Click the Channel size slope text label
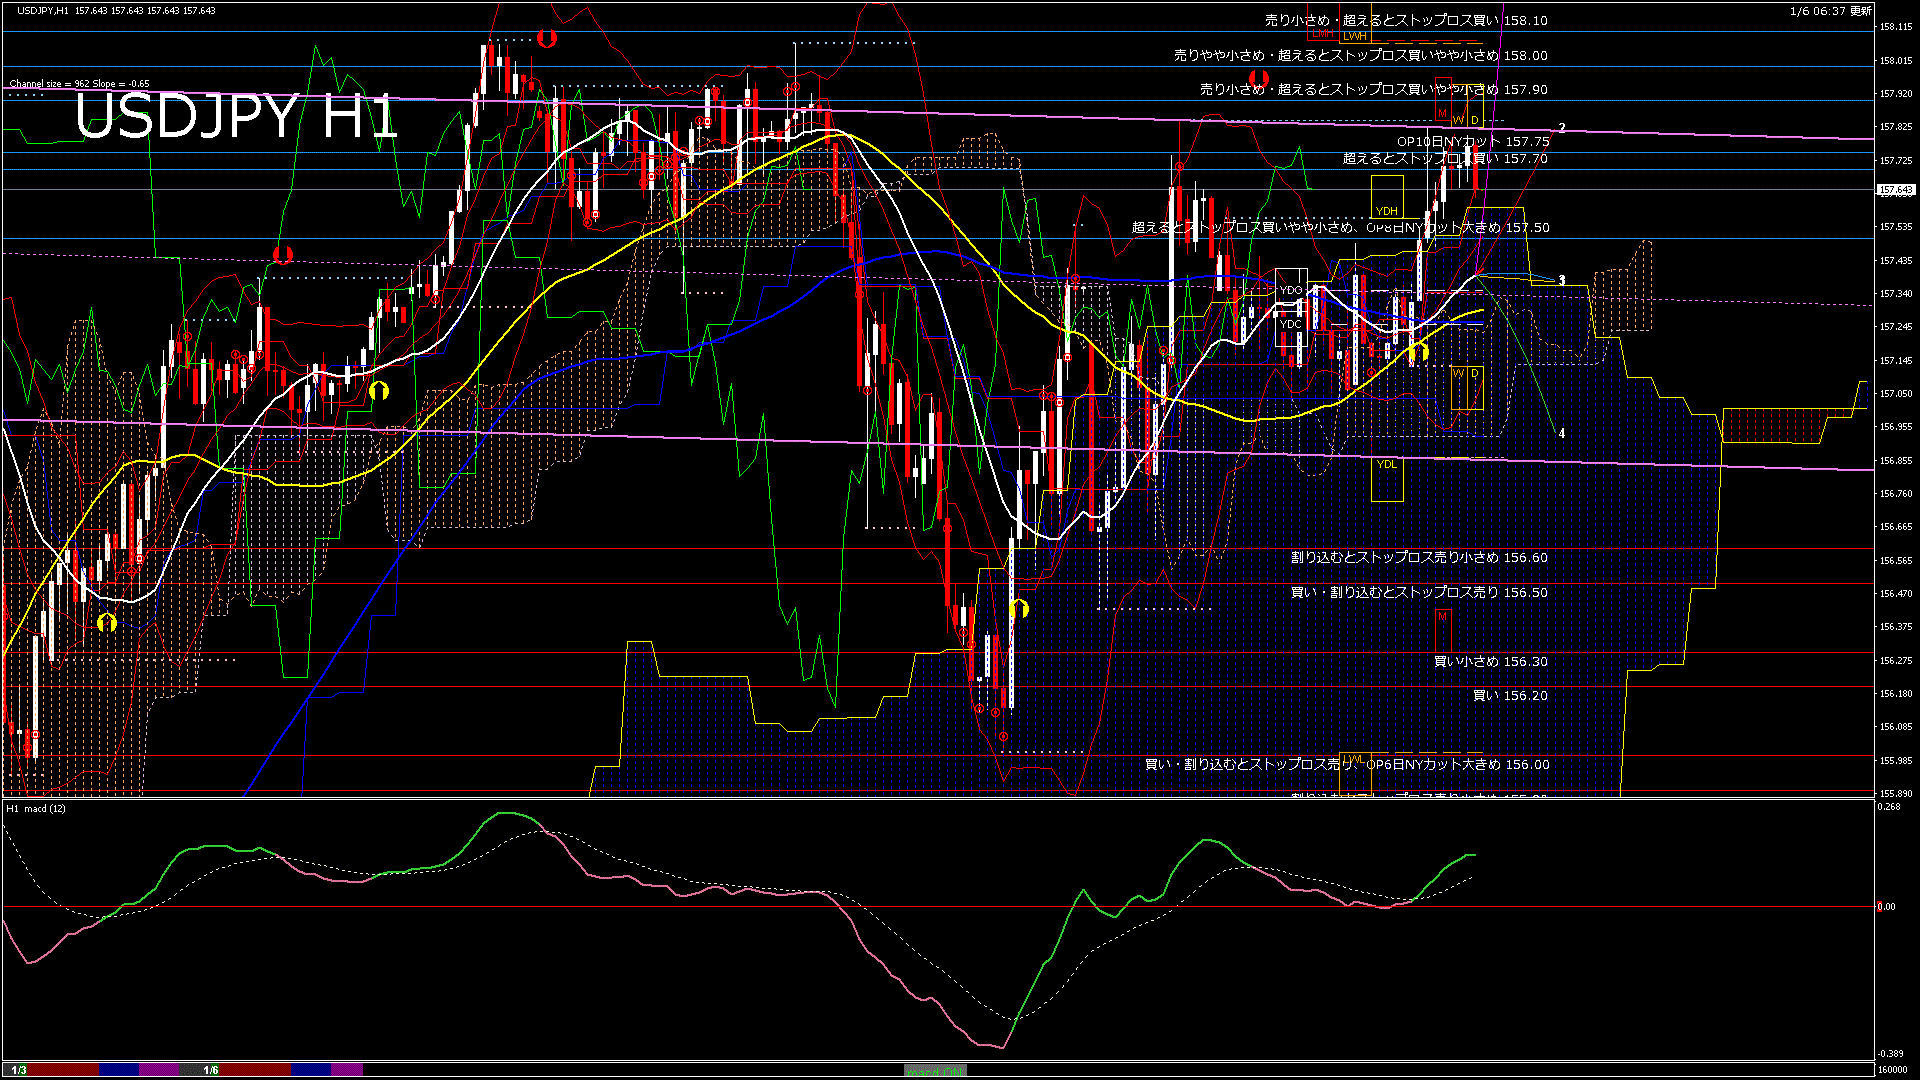 79,84
